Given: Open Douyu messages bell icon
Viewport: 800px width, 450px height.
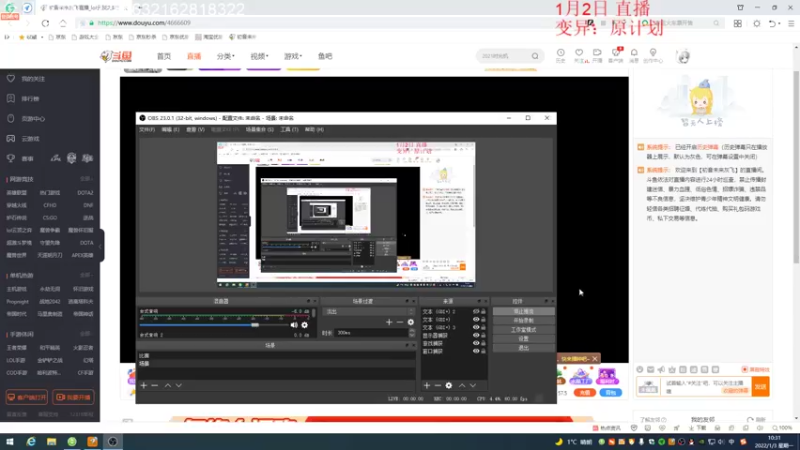Looking at the screenshot, I should [634, 53].
